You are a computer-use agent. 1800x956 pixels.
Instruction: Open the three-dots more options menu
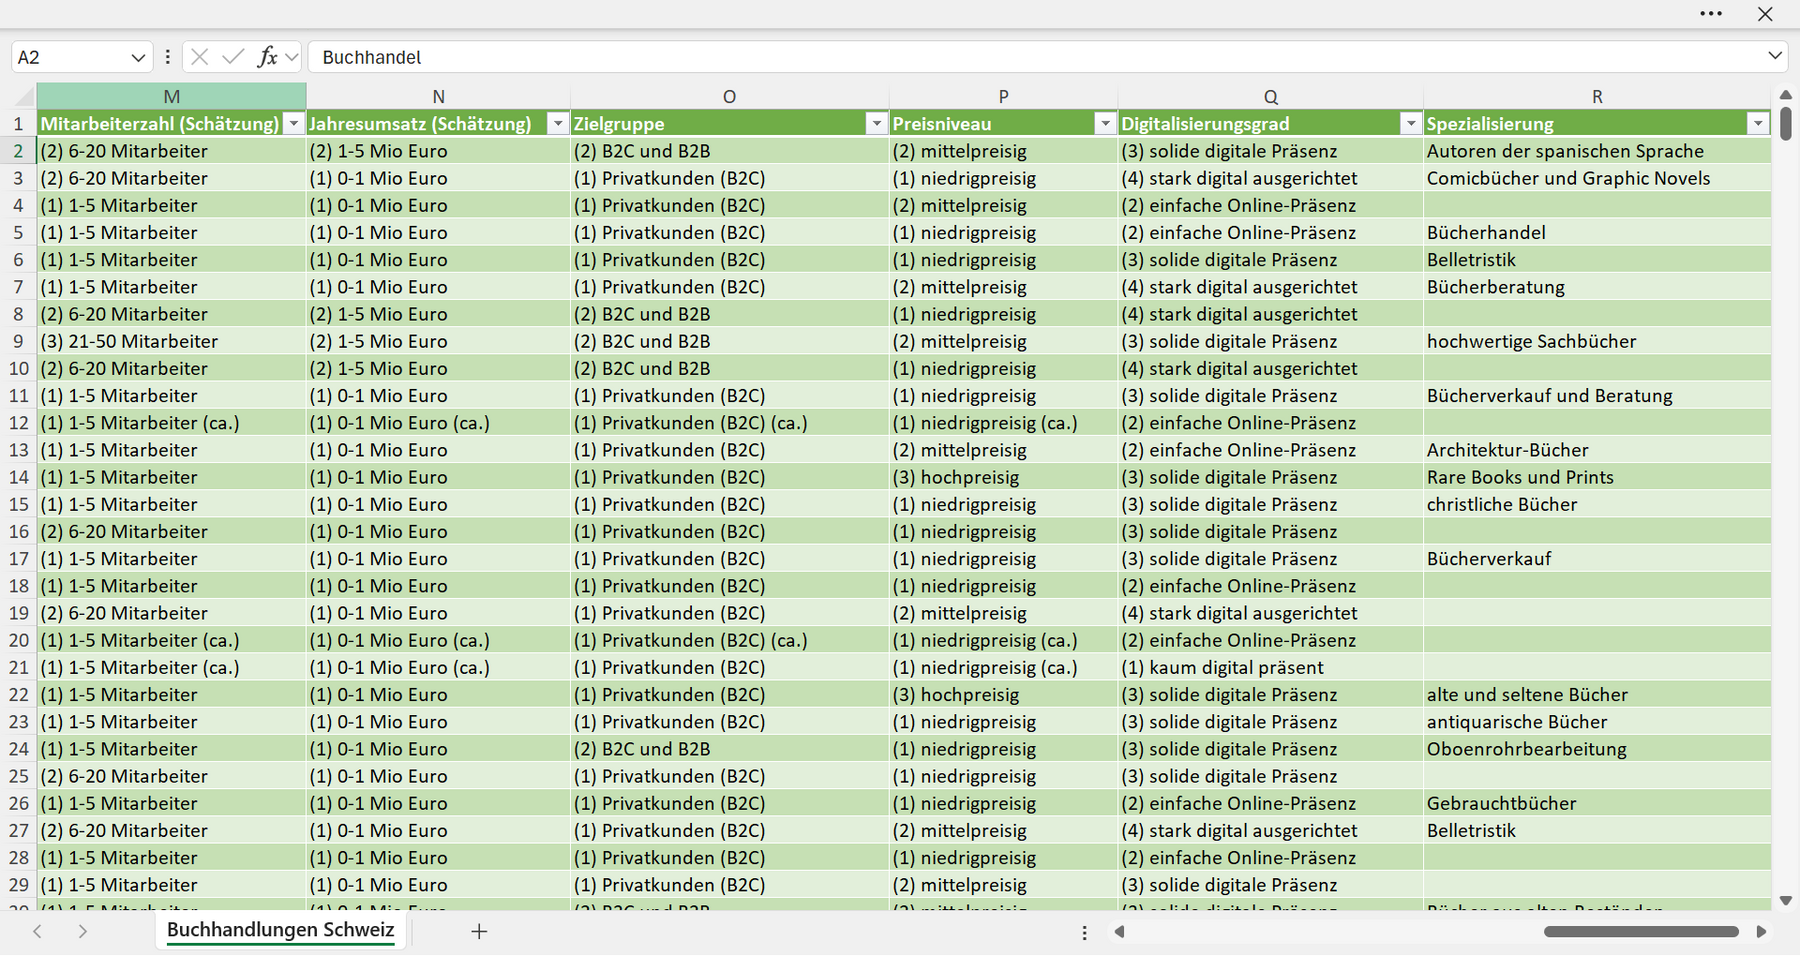[x=1711, y=14]
